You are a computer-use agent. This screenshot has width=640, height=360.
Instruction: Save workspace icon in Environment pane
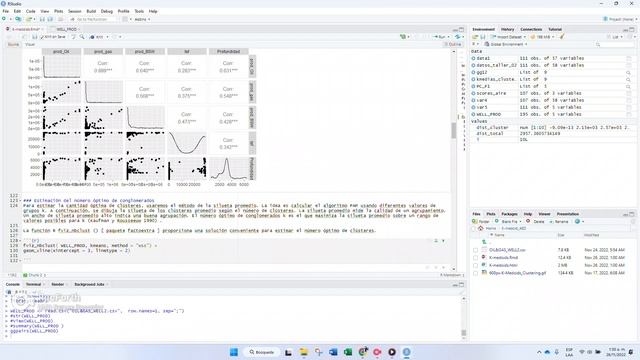coord(482,37)
